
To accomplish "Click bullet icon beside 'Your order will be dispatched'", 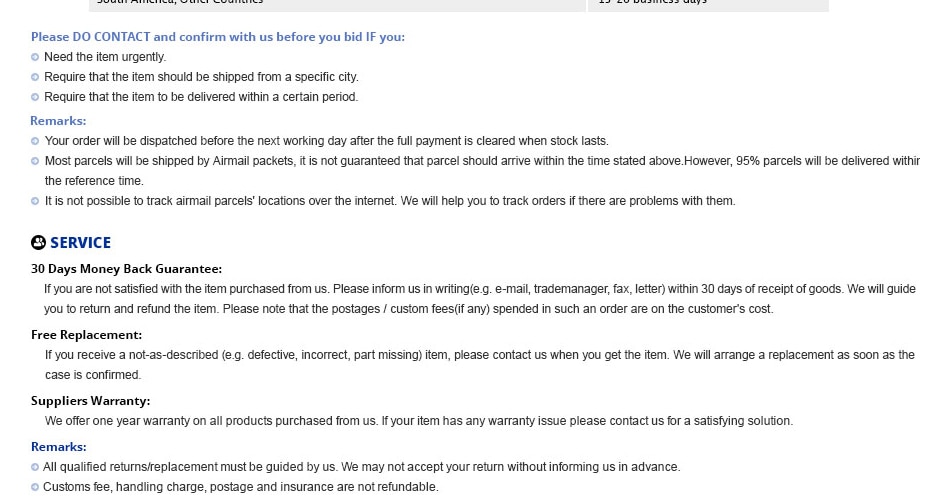I will pos(35,141).
